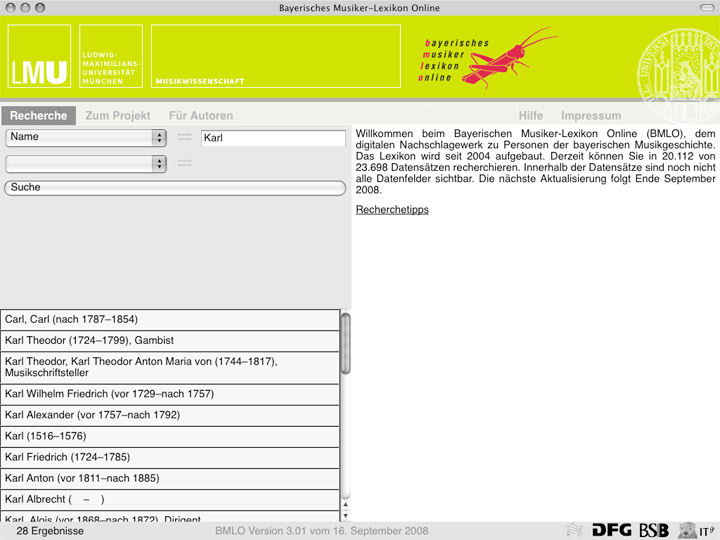Click the BSB logo in footer

(x=654, y=530)
